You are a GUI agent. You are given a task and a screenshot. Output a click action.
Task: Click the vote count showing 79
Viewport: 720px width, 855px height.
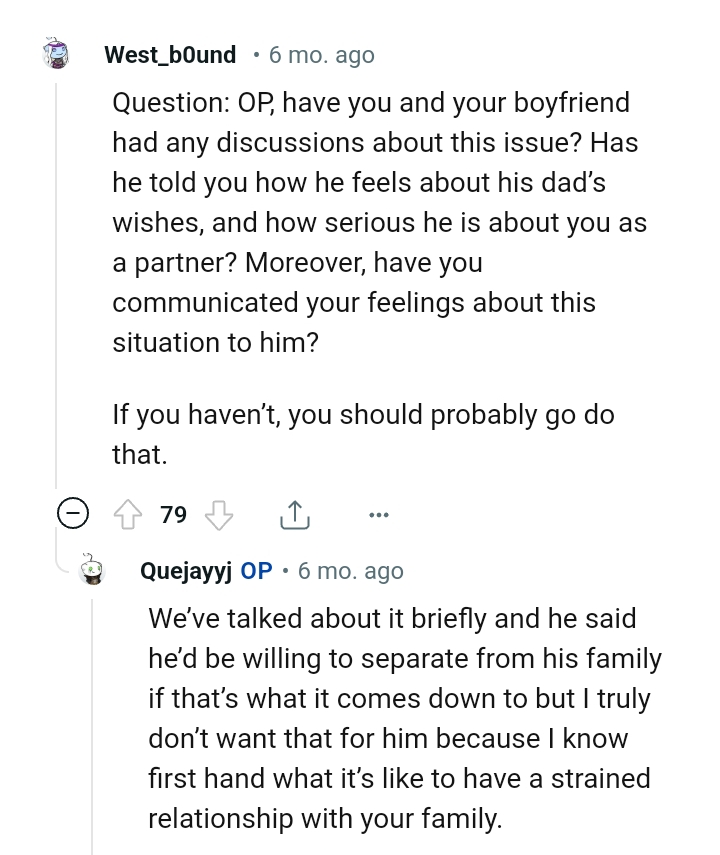[172, 514]
